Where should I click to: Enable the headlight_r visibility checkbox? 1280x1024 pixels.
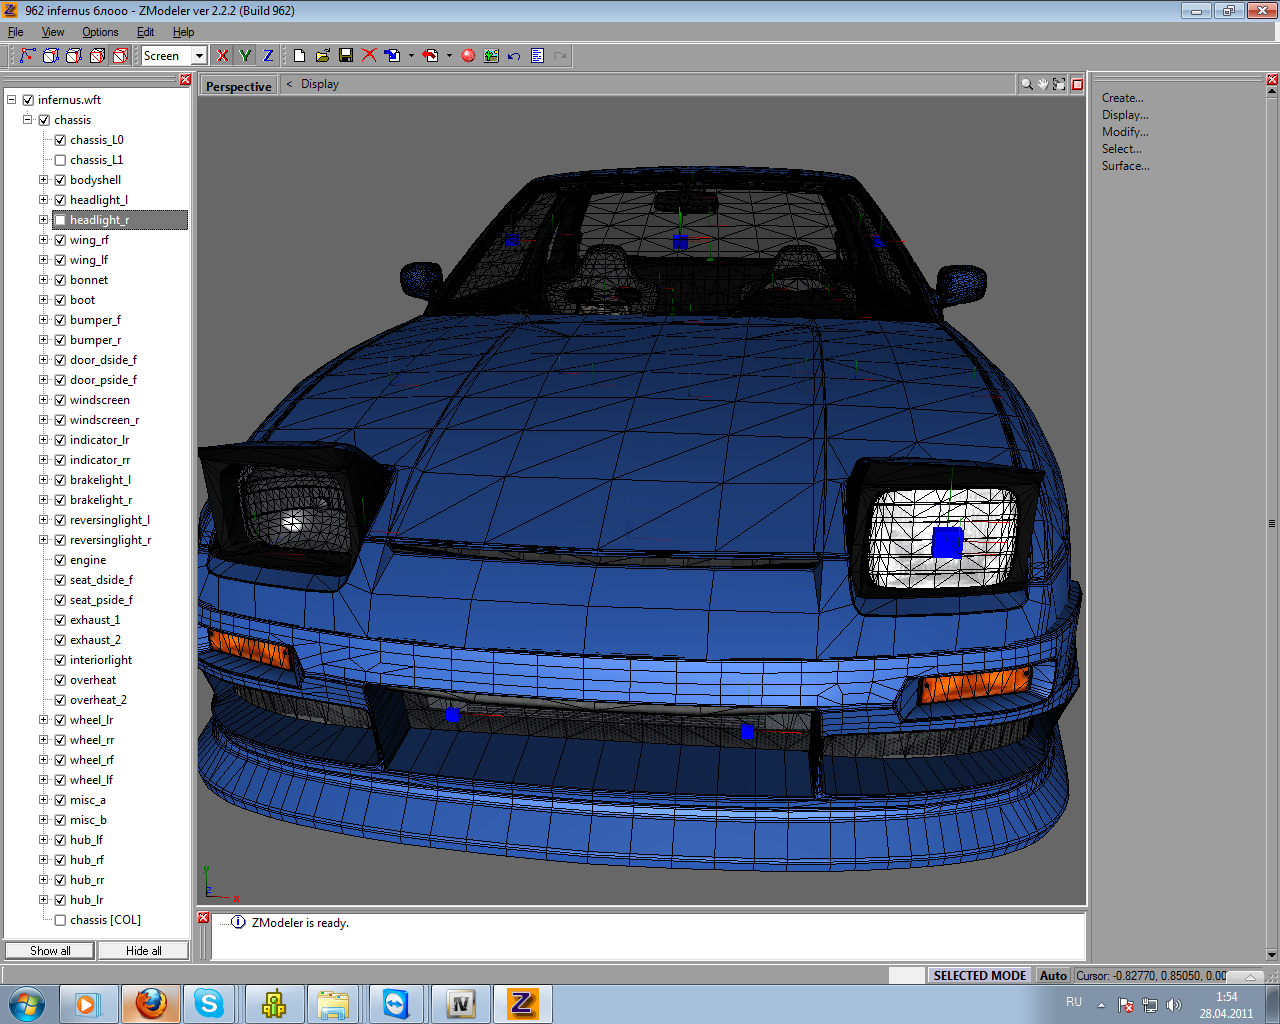tap(60, 220)
